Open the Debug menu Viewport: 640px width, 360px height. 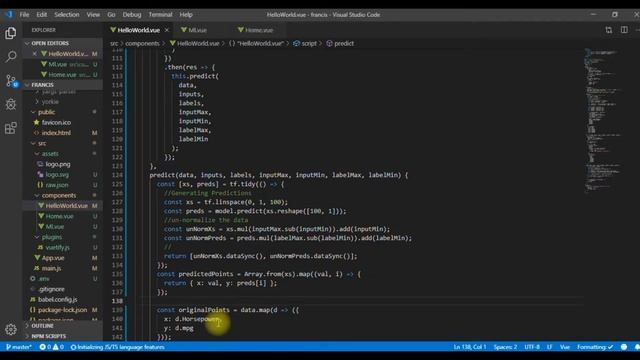pyautogui.click(x=132, y=15)
